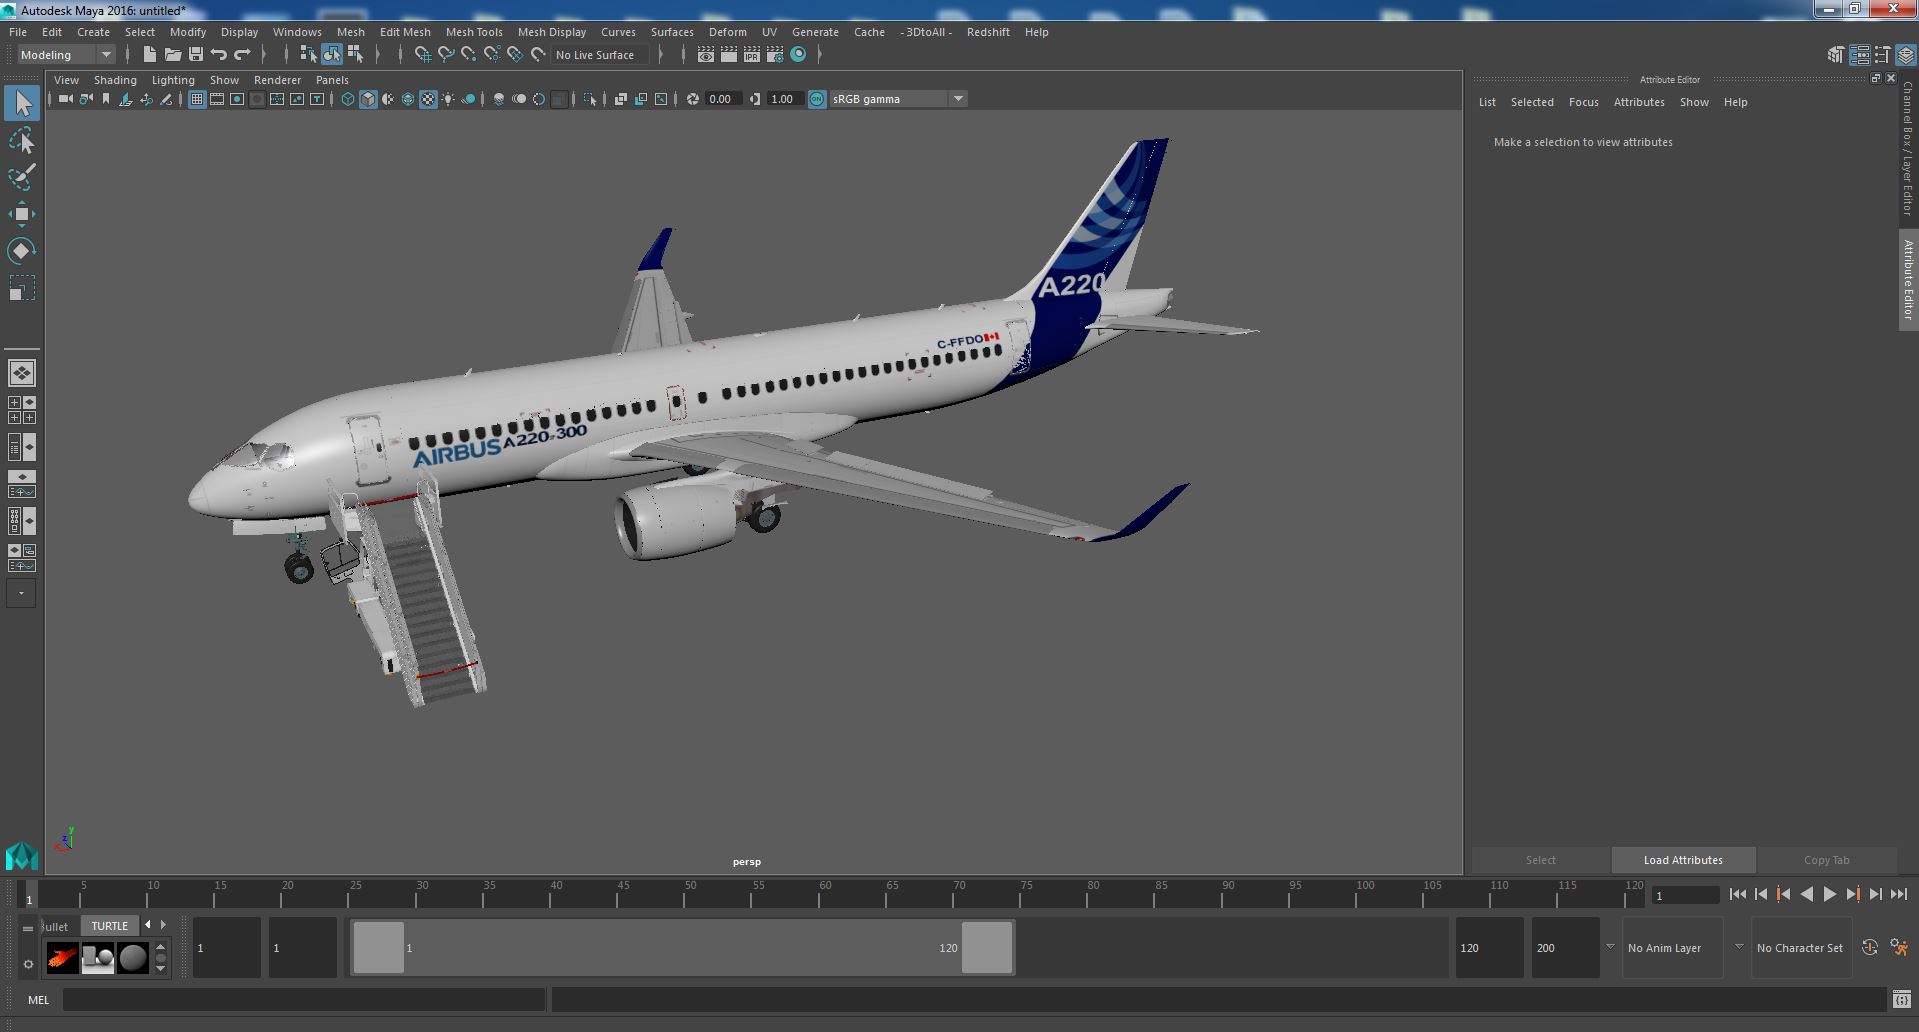
Task: Open Render Settings
Action: (x=775, y=55)
